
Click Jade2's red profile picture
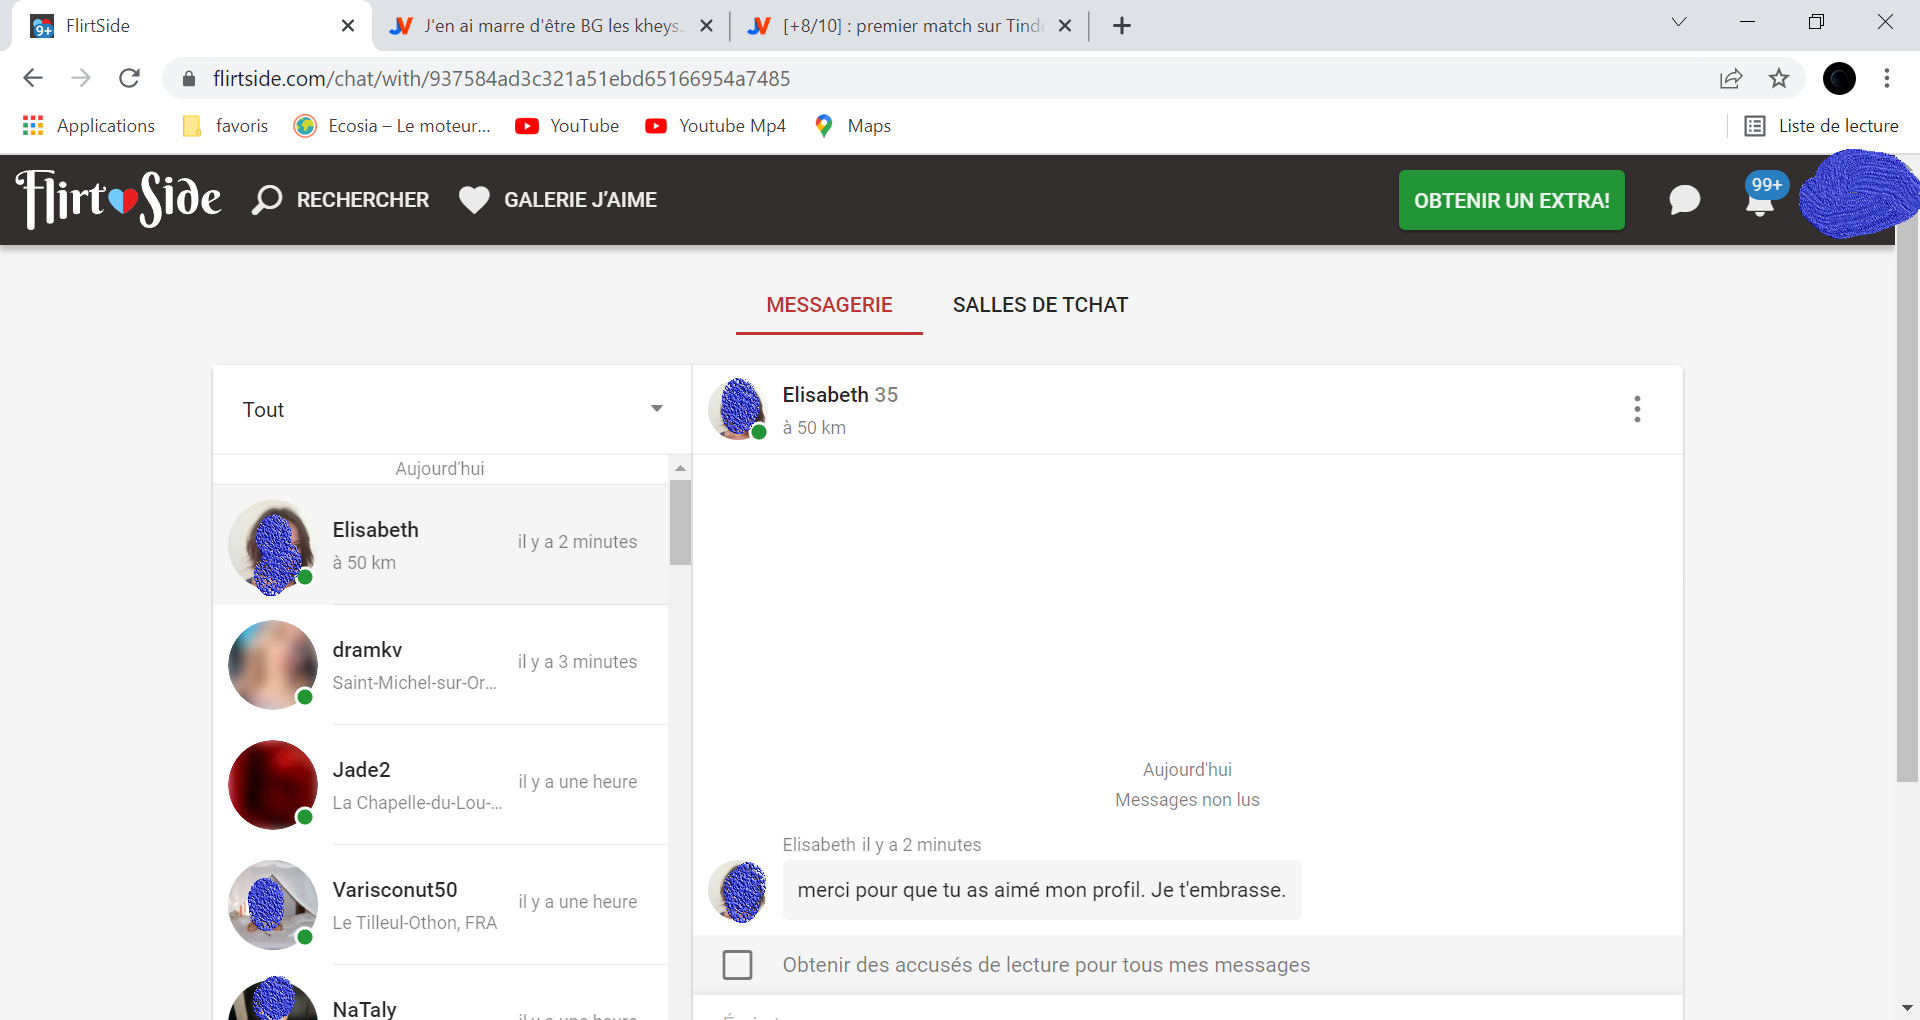273,785
